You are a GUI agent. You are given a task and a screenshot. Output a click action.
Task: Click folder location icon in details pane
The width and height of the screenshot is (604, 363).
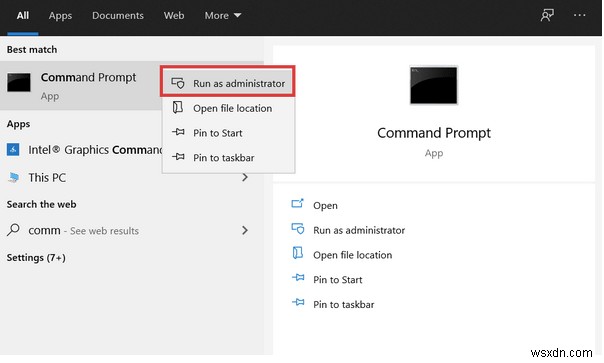[297, 253]
